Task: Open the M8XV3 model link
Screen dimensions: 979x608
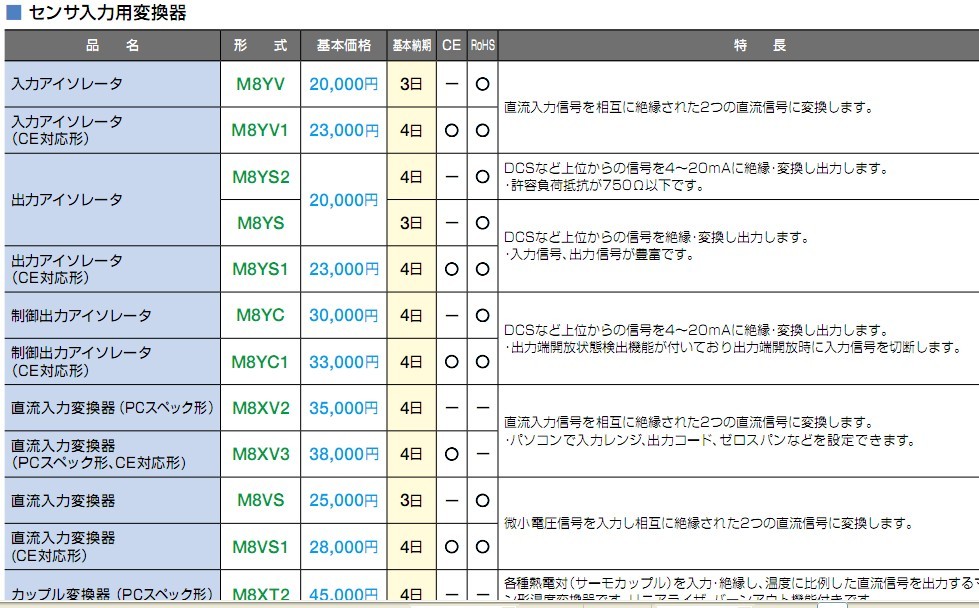Action: (x=260, y=454)
